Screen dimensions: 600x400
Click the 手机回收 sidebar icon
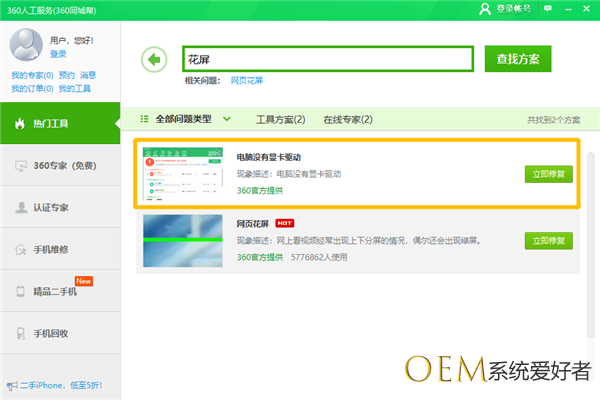(x=19, y=333)
